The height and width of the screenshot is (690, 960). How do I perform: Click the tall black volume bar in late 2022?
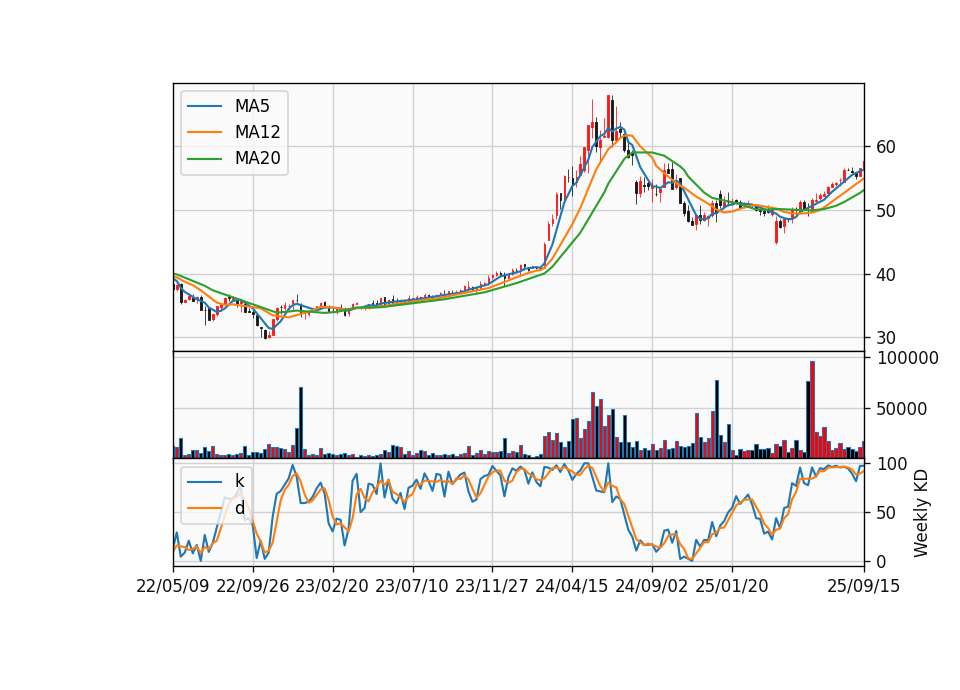coord(301,423)
